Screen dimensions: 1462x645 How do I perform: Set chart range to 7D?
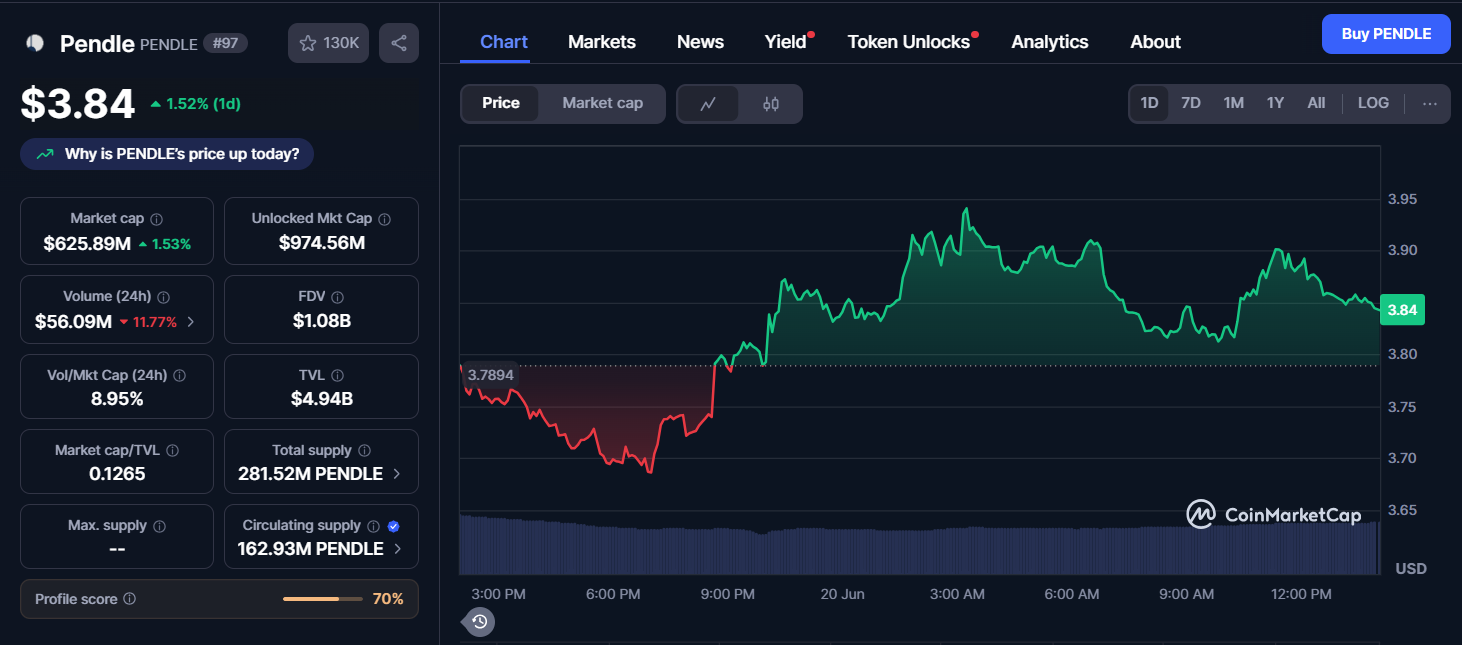coord(1191,103)
